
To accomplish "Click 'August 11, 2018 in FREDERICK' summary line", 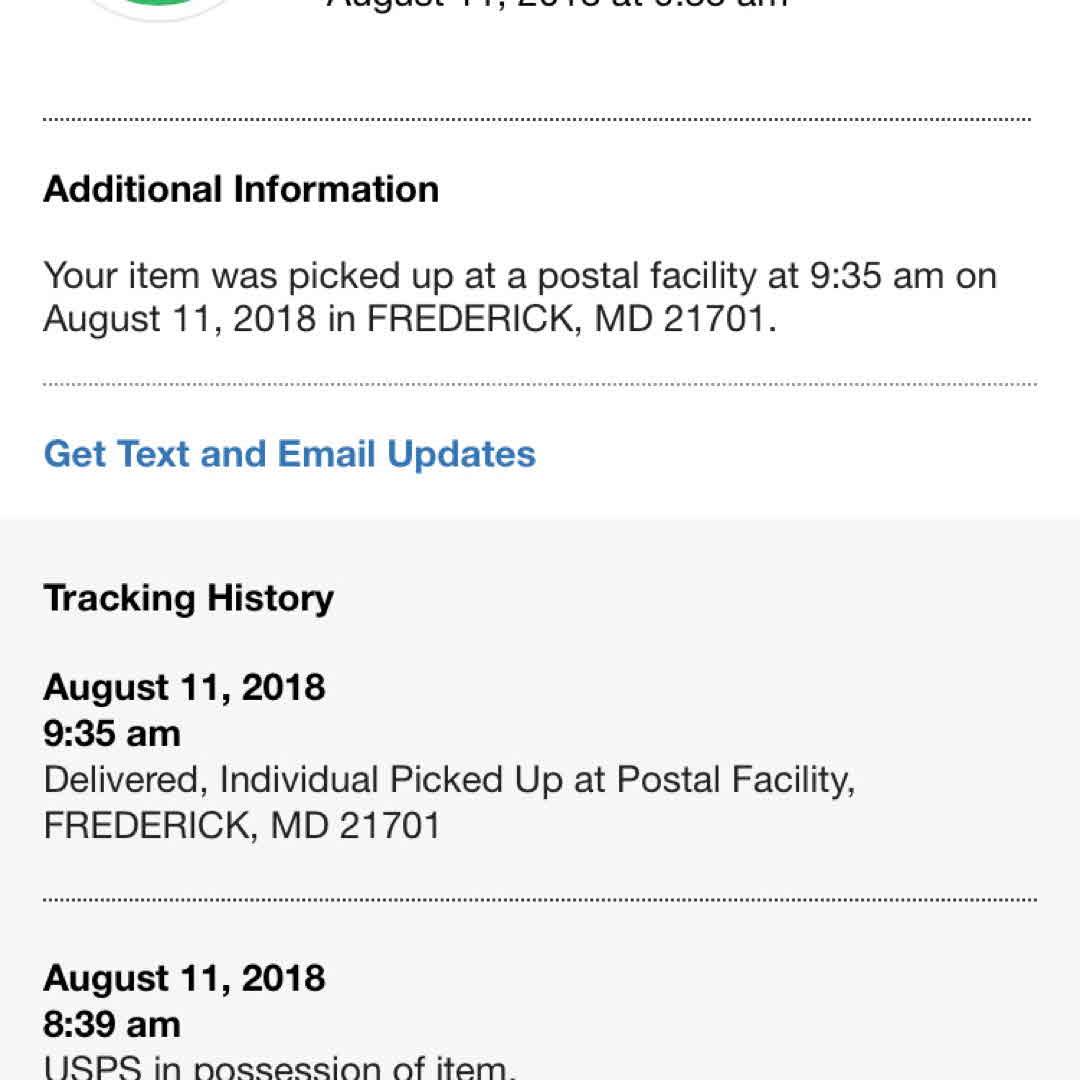I will point(409,320).
